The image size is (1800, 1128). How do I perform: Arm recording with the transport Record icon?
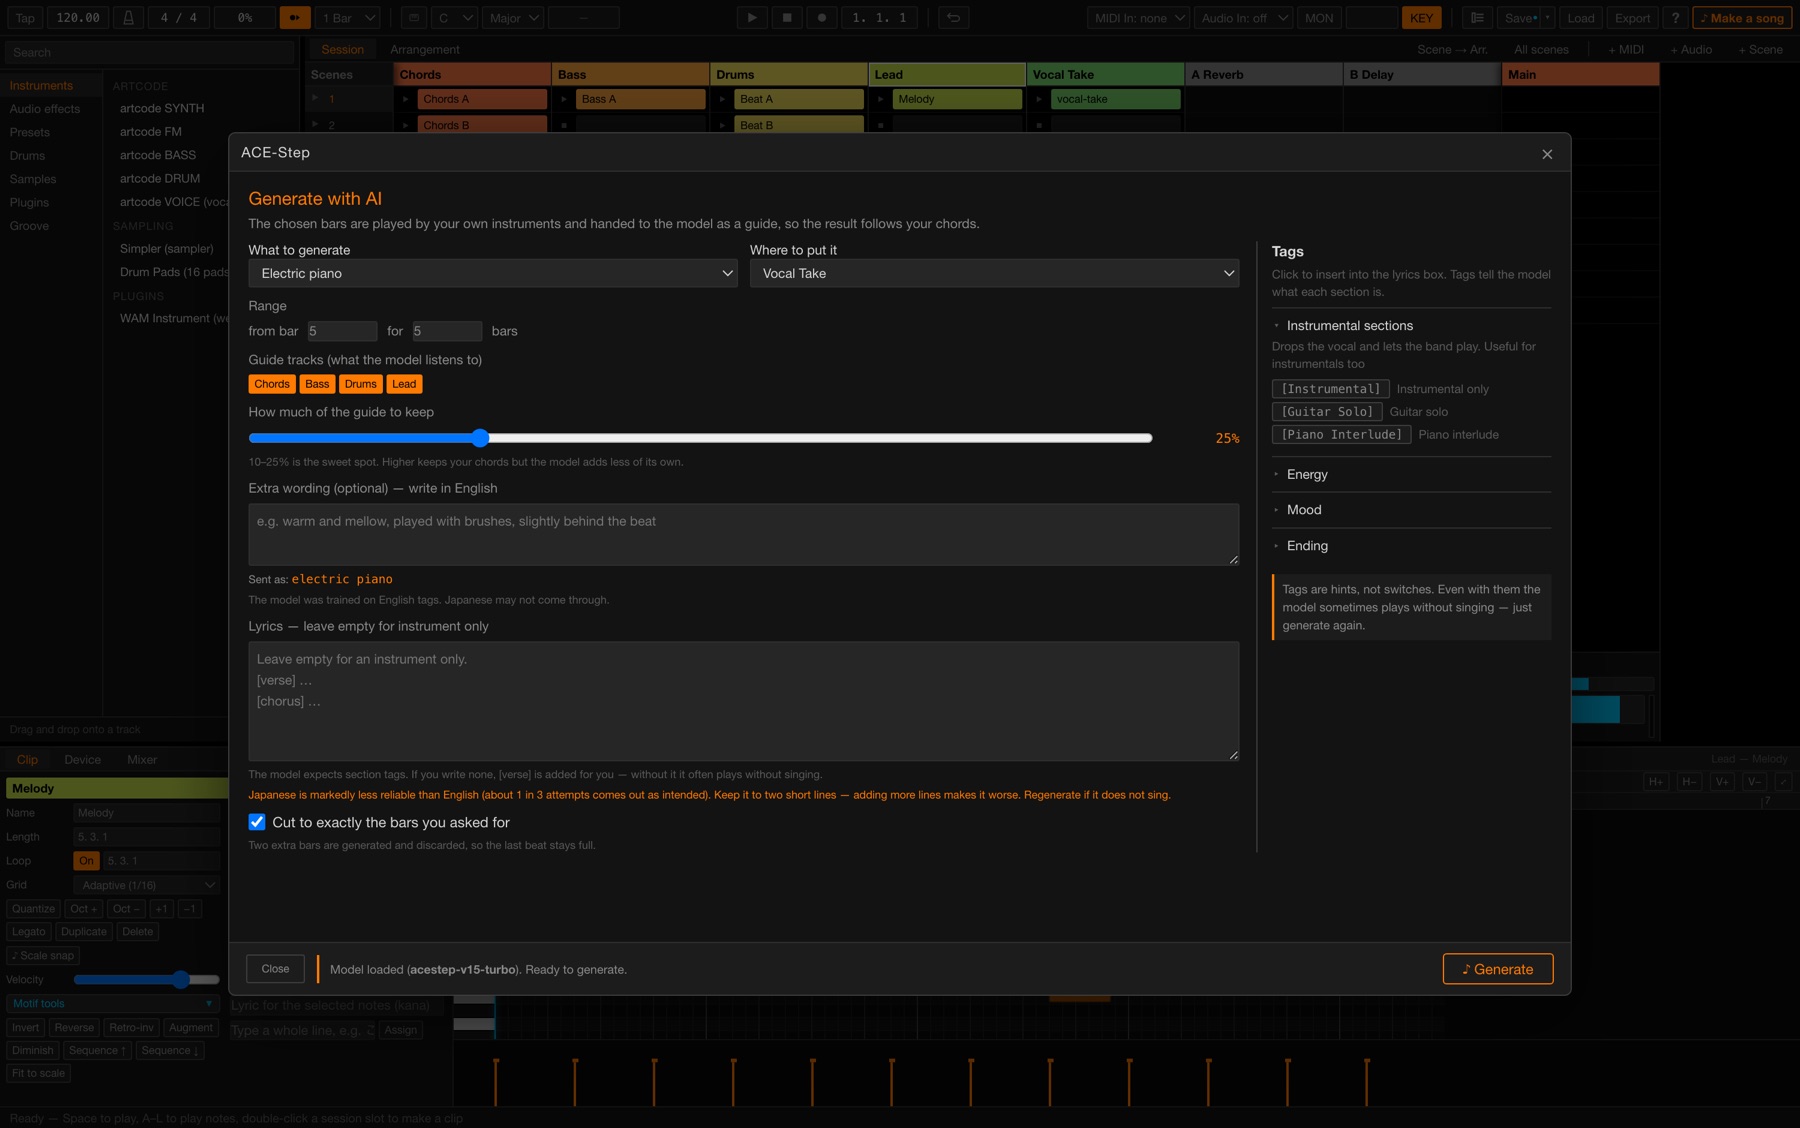[x=822, y=18]
